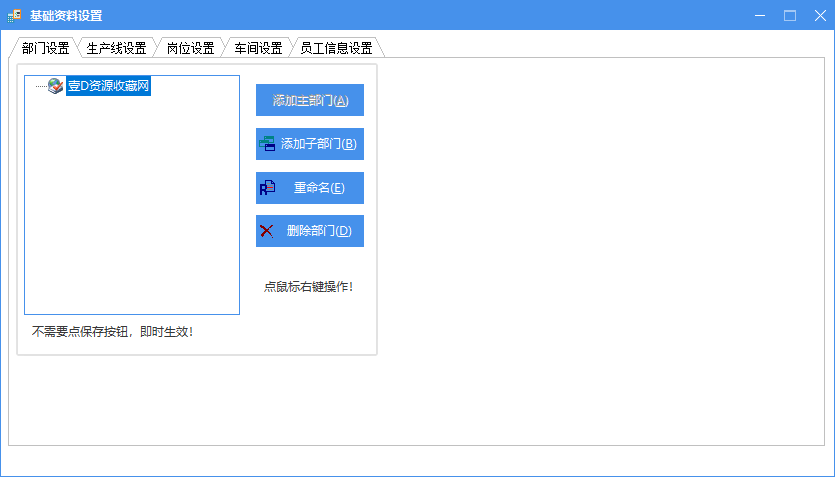The height and width of the screenshot is (477, 835).
Task: Click the 重命名(E) button text
Action: [x=319, y=188]
